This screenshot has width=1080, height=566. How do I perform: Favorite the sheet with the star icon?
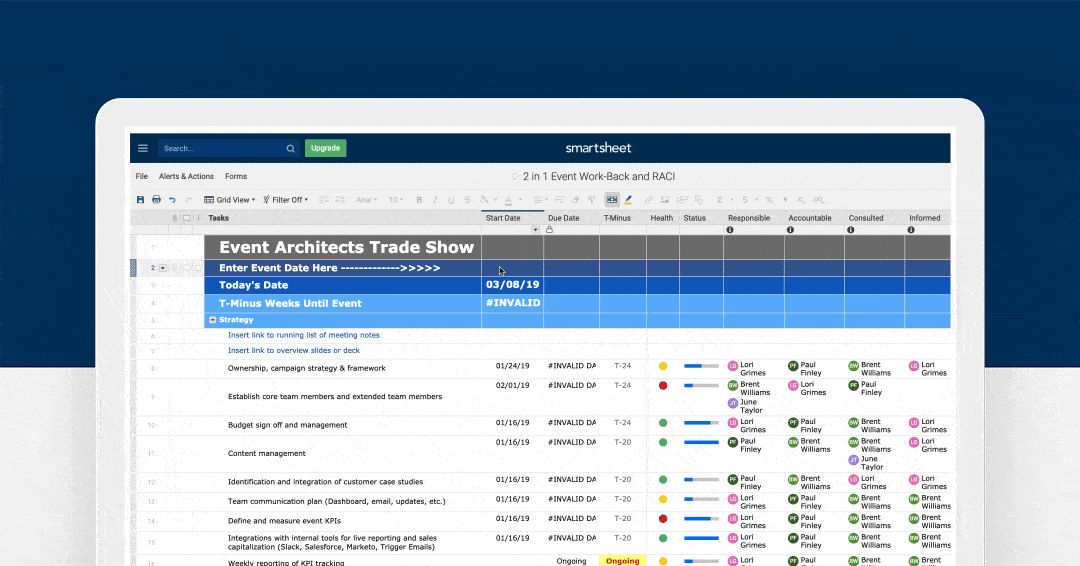(515, 176)
